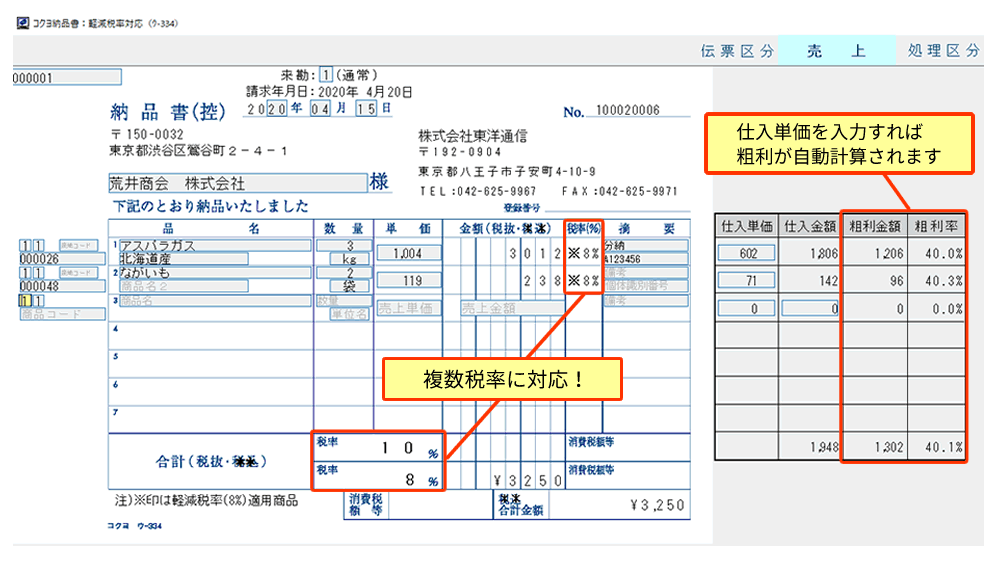
Task: Click the 未勘 field showing 1
Action: point(326,75)
